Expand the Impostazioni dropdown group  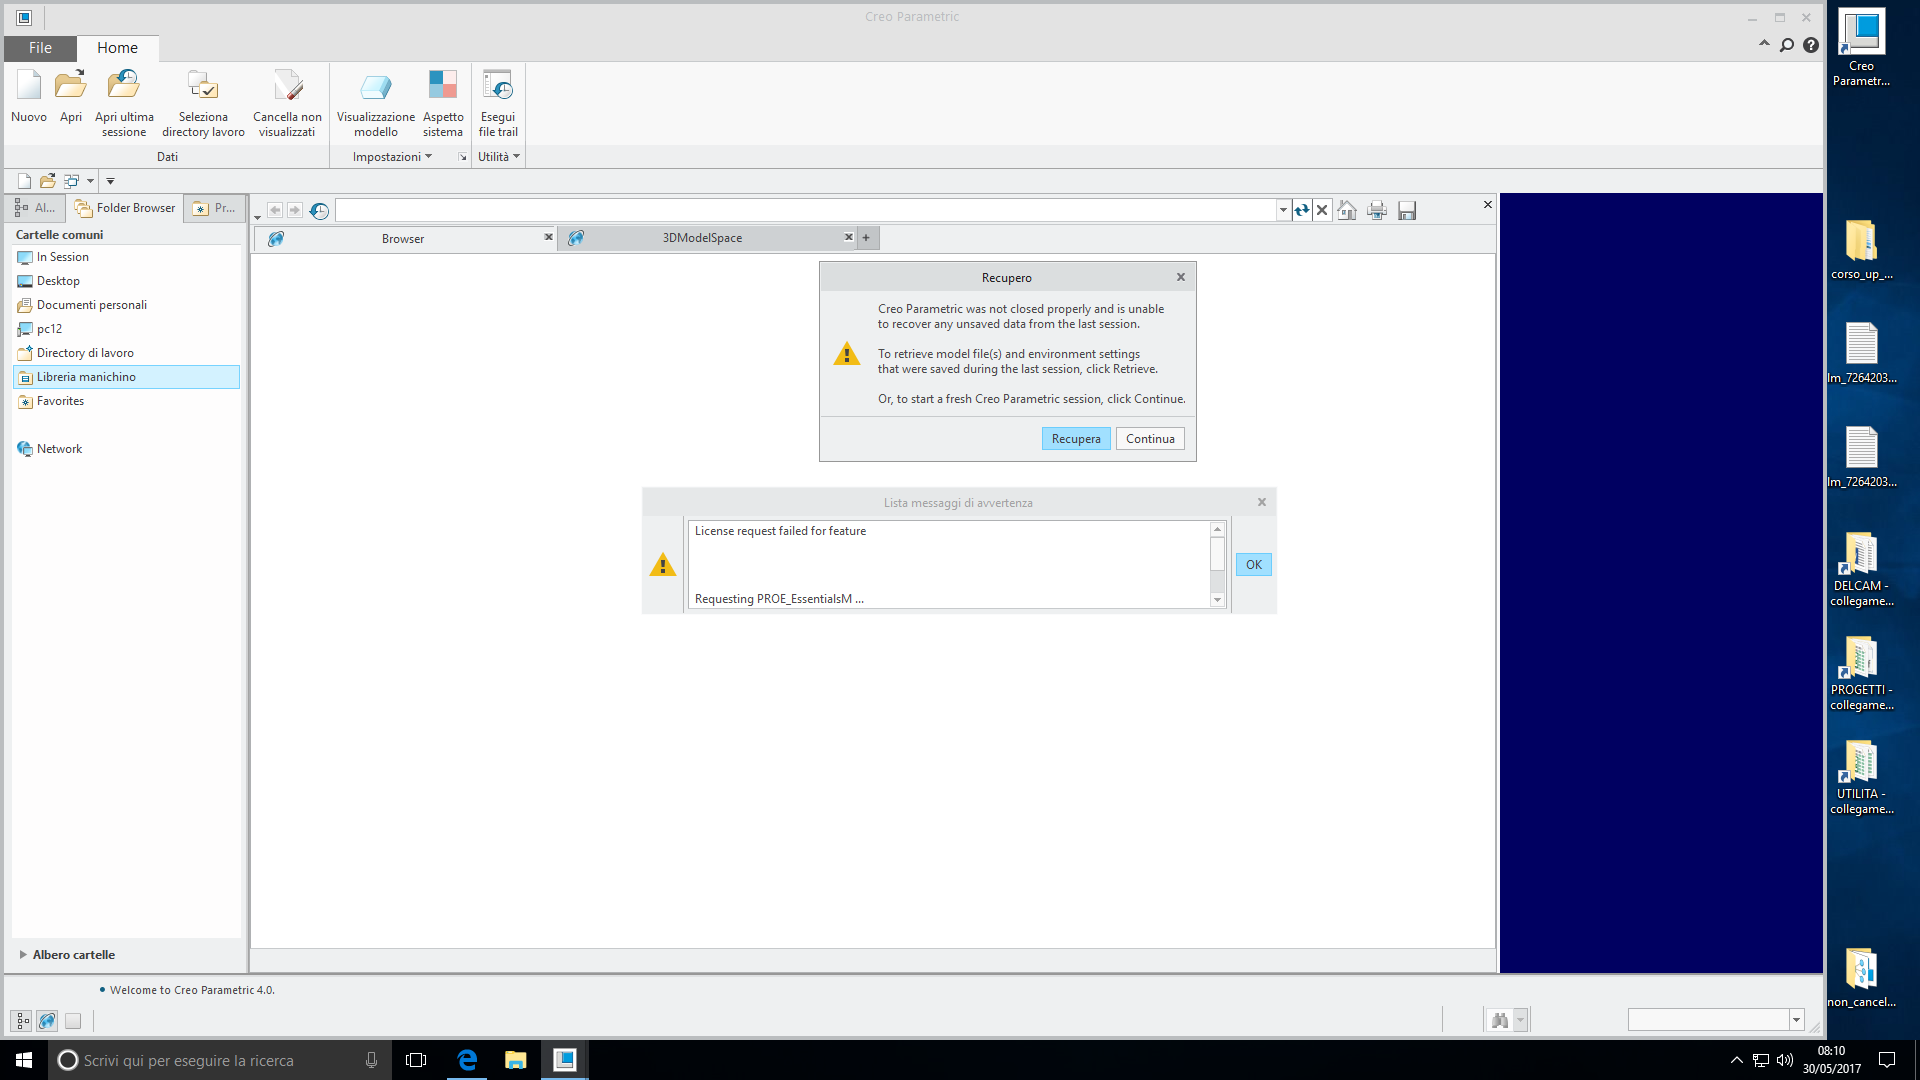[x=392, y=157]
